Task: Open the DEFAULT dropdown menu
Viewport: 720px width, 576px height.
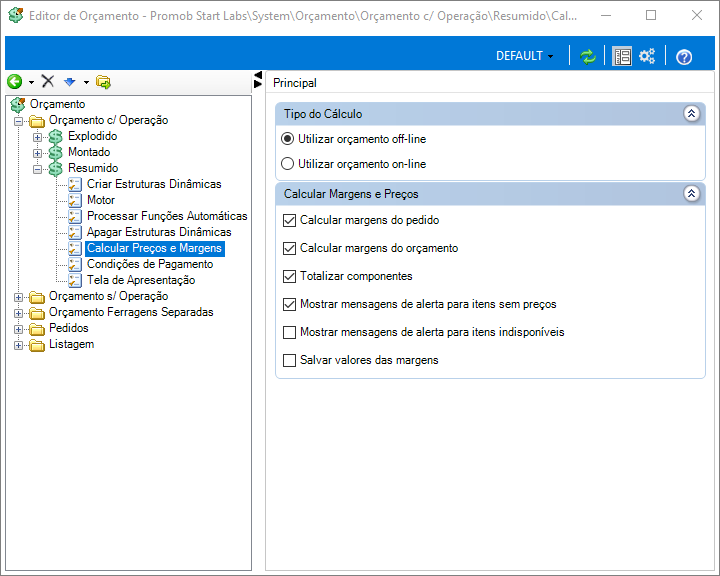Action: click(524, 56)
